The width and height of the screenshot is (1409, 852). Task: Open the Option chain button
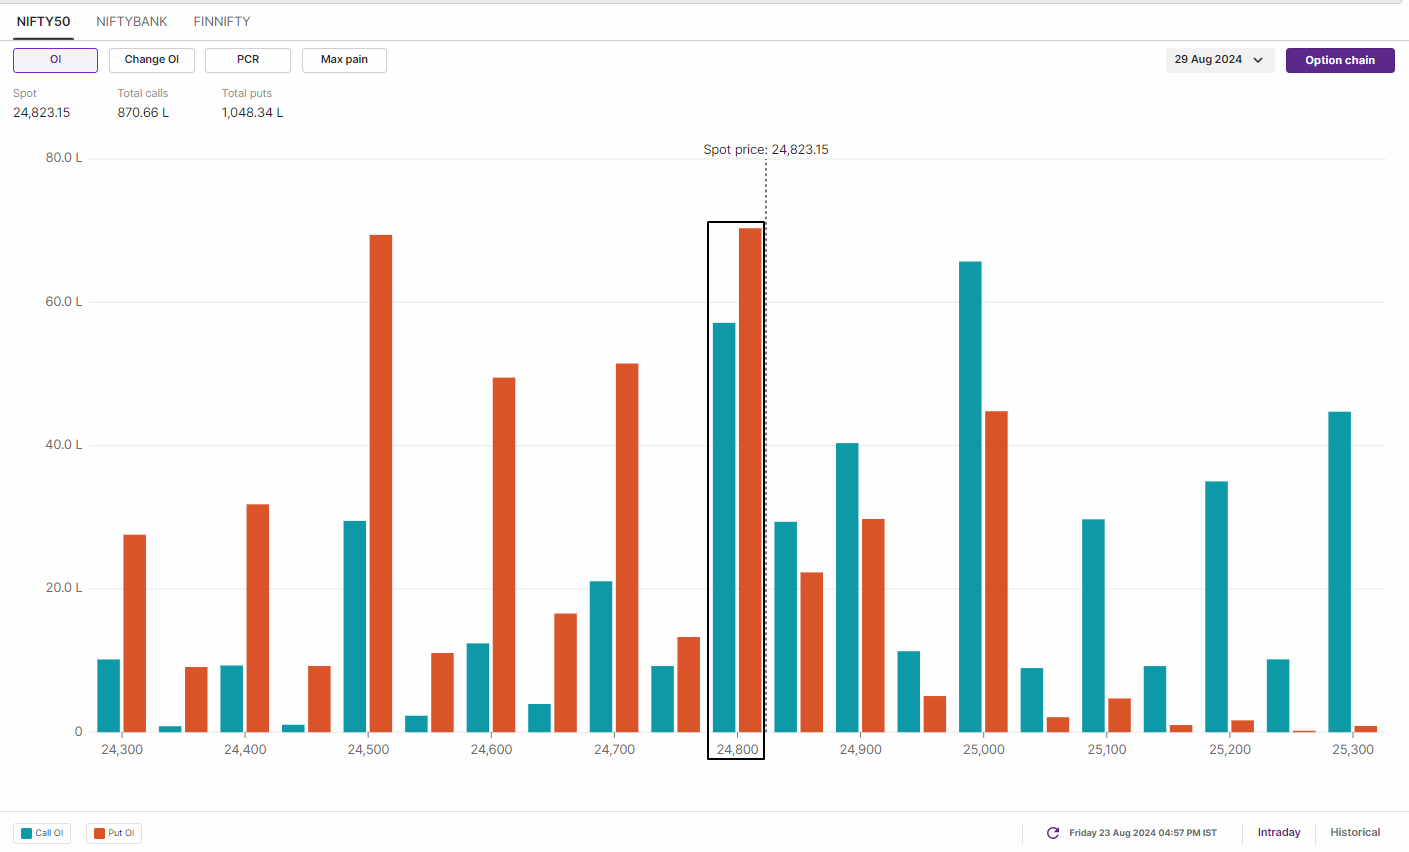(1340, 60)
